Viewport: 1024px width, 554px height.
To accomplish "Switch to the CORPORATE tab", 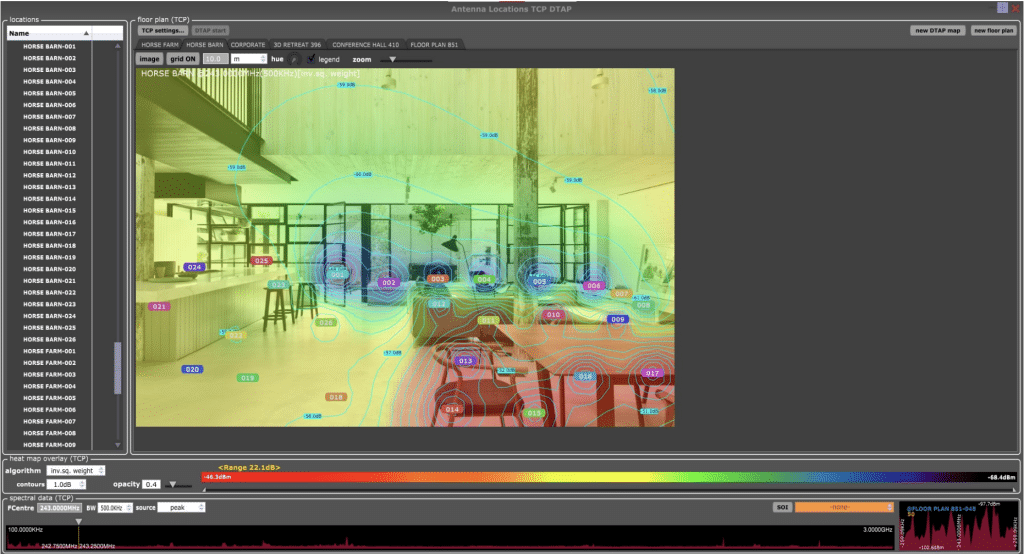I will click(x=247, y=45).
